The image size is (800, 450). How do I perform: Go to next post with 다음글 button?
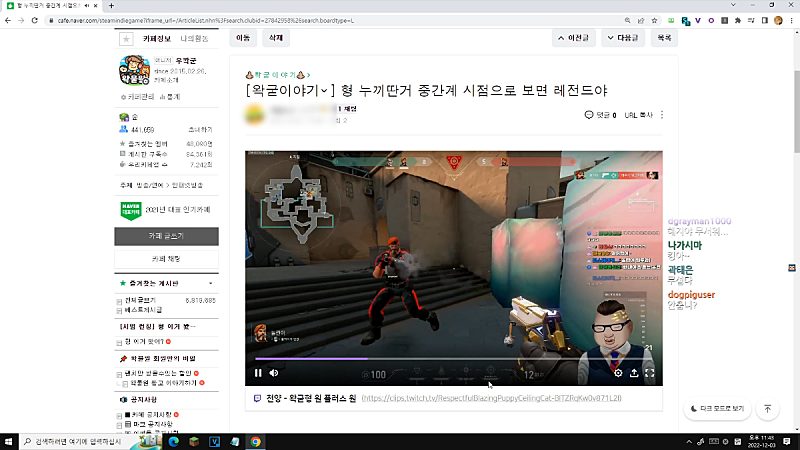pos(623,38)
